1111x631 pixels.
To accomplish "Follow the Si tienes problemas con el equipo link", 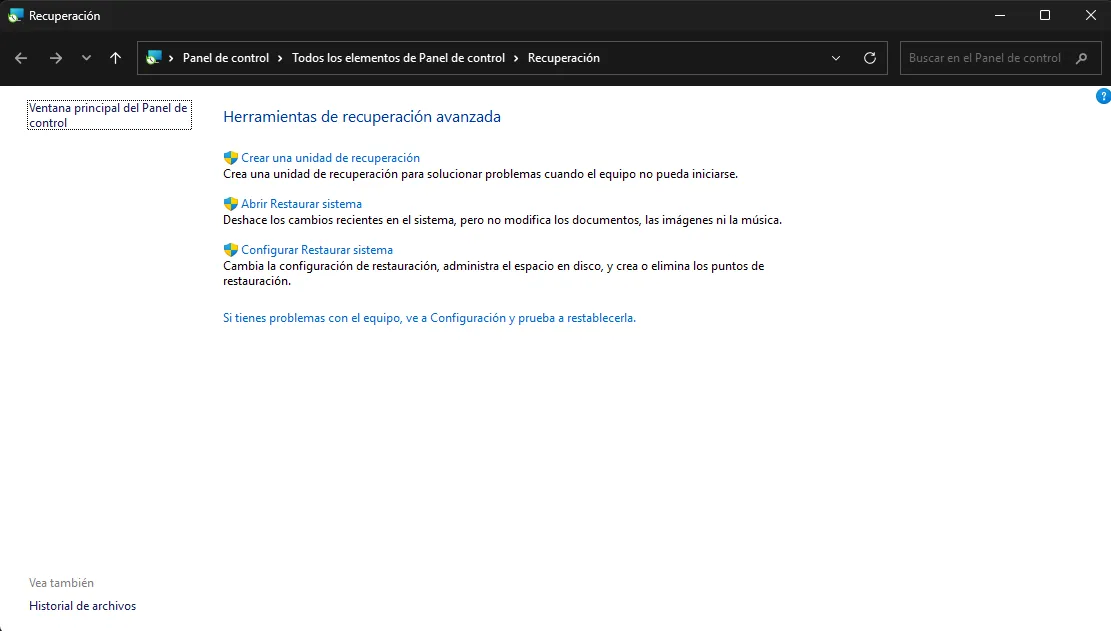I will click(x=429, y=318).
